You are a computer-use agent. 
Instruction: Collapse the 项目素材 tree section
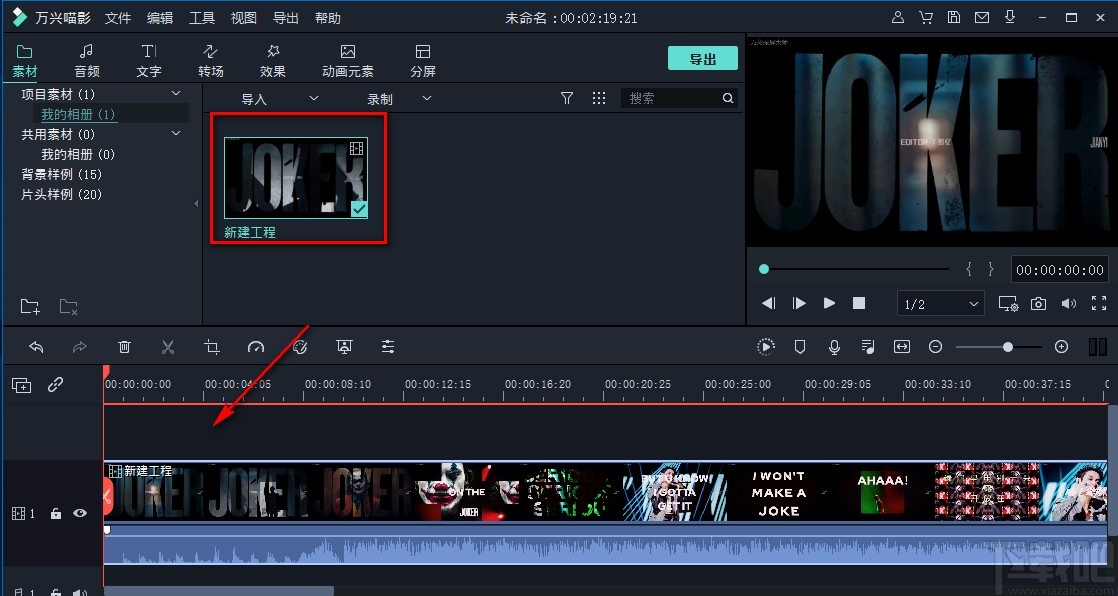tap(176, 93)
